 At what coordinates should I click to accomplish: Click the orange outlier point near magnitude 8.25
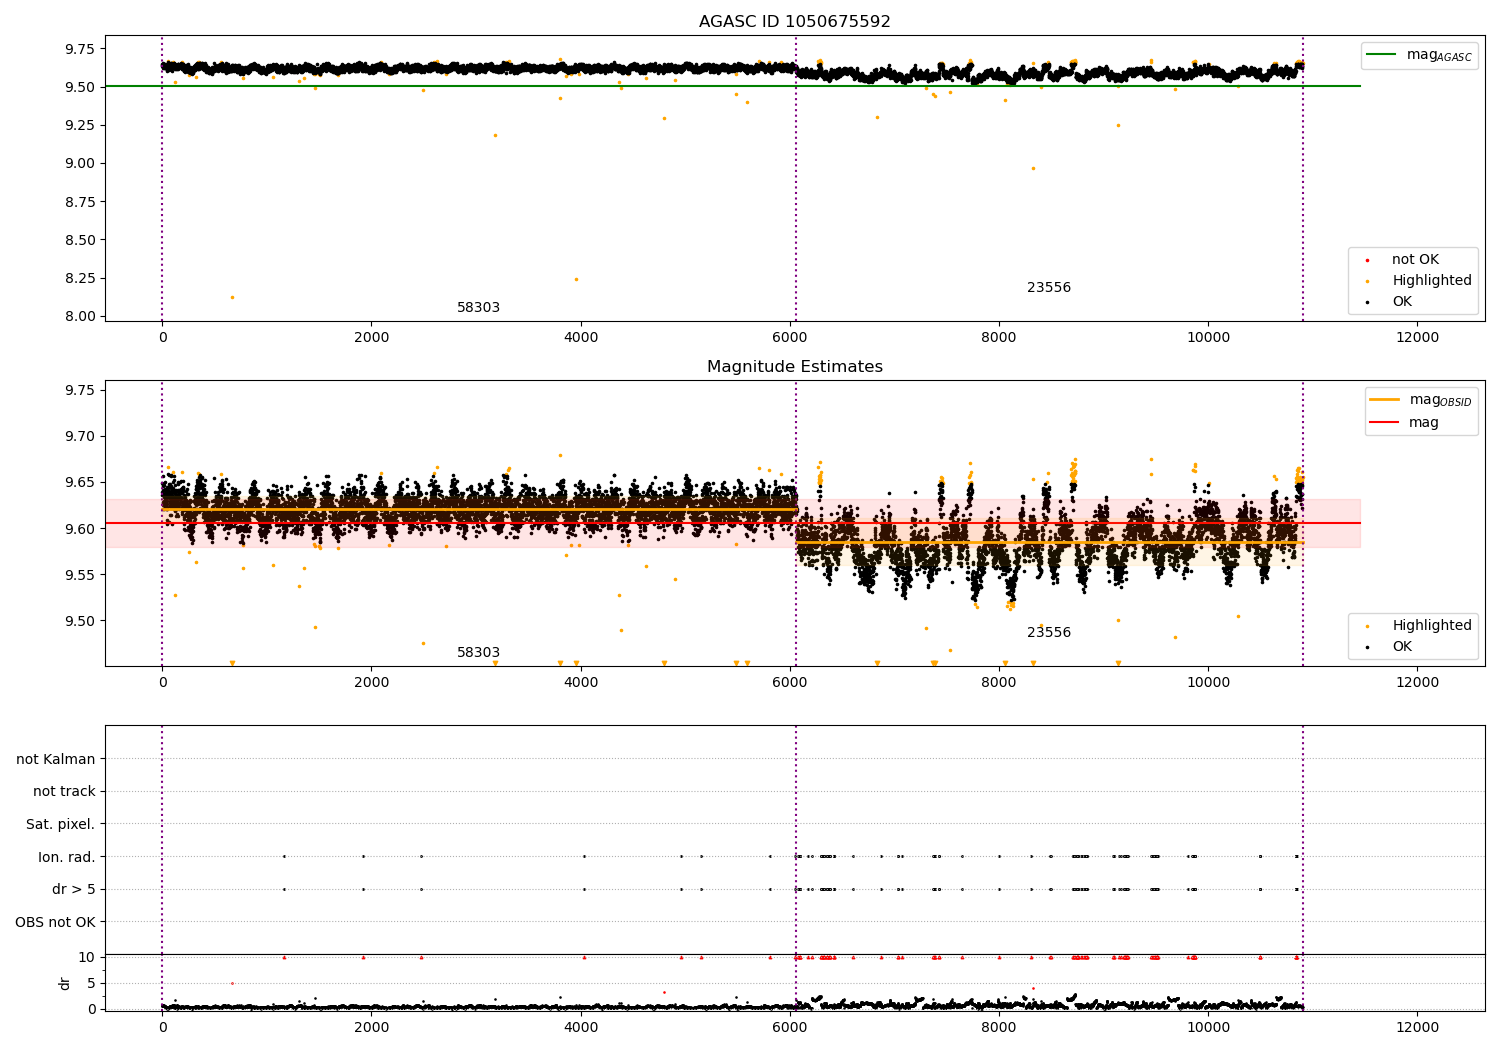(576, 279)
